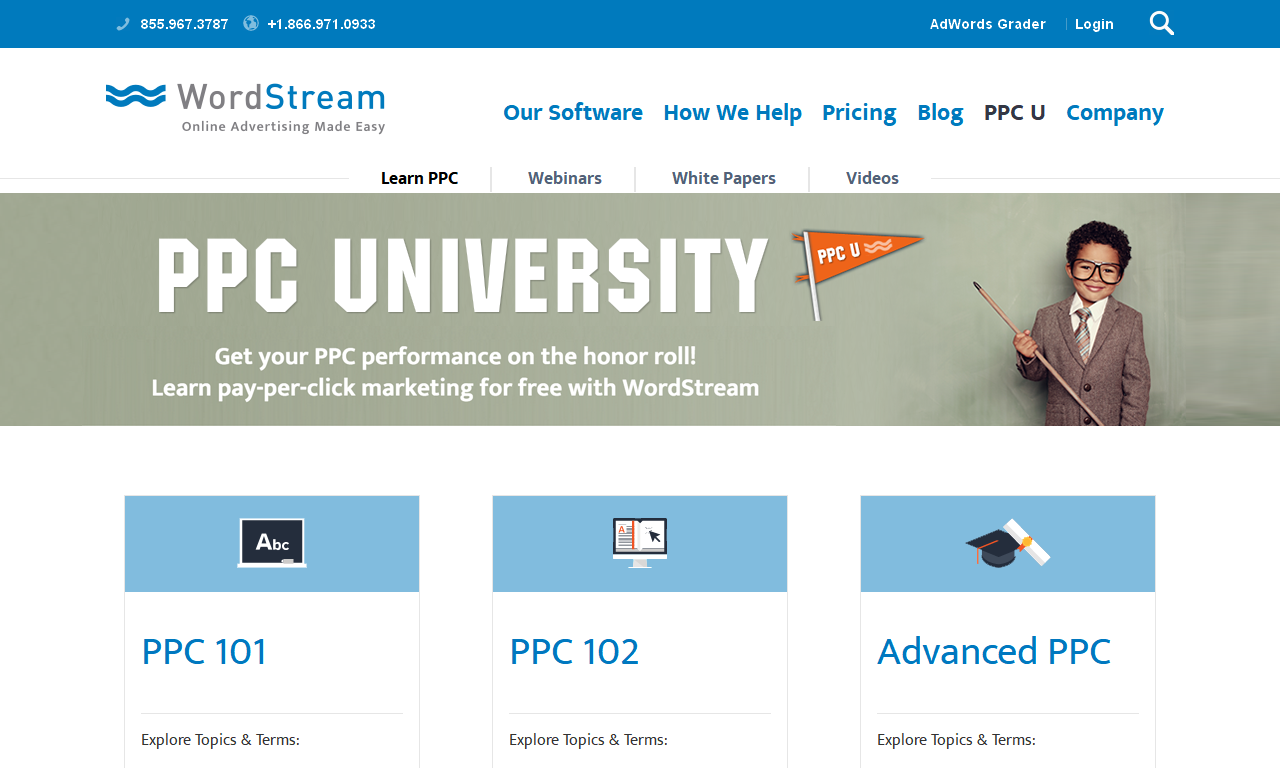Switch to the Learn PPC tab
The image size is (1280, 768).
(420, 178)
